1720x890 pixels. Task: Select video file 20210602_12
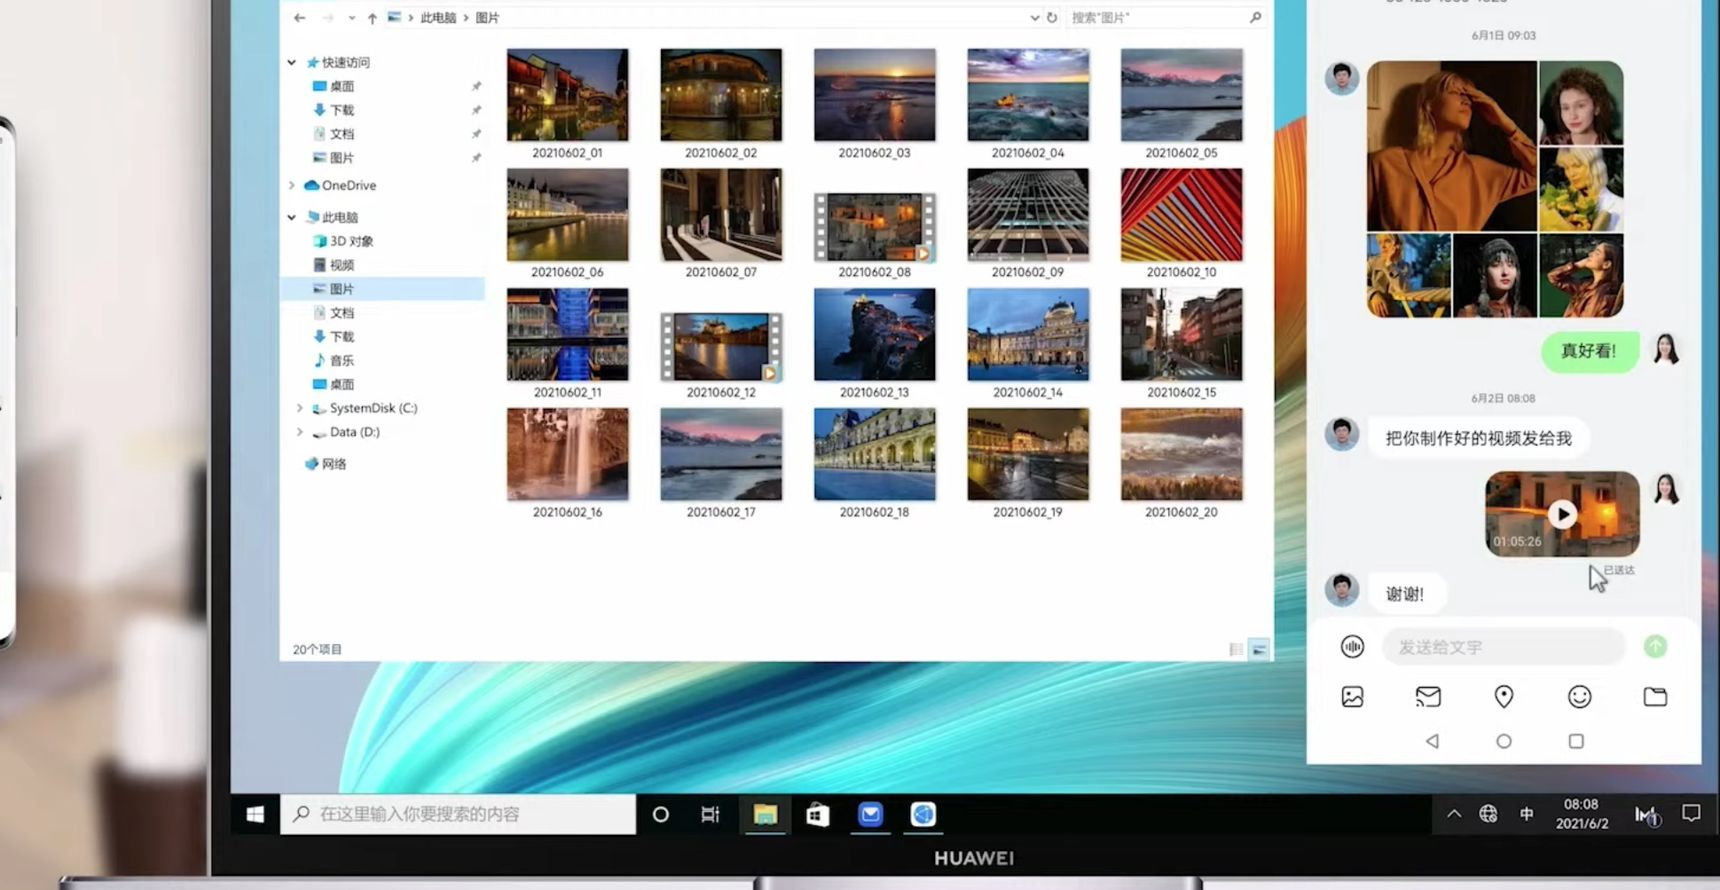click(721, 347)
